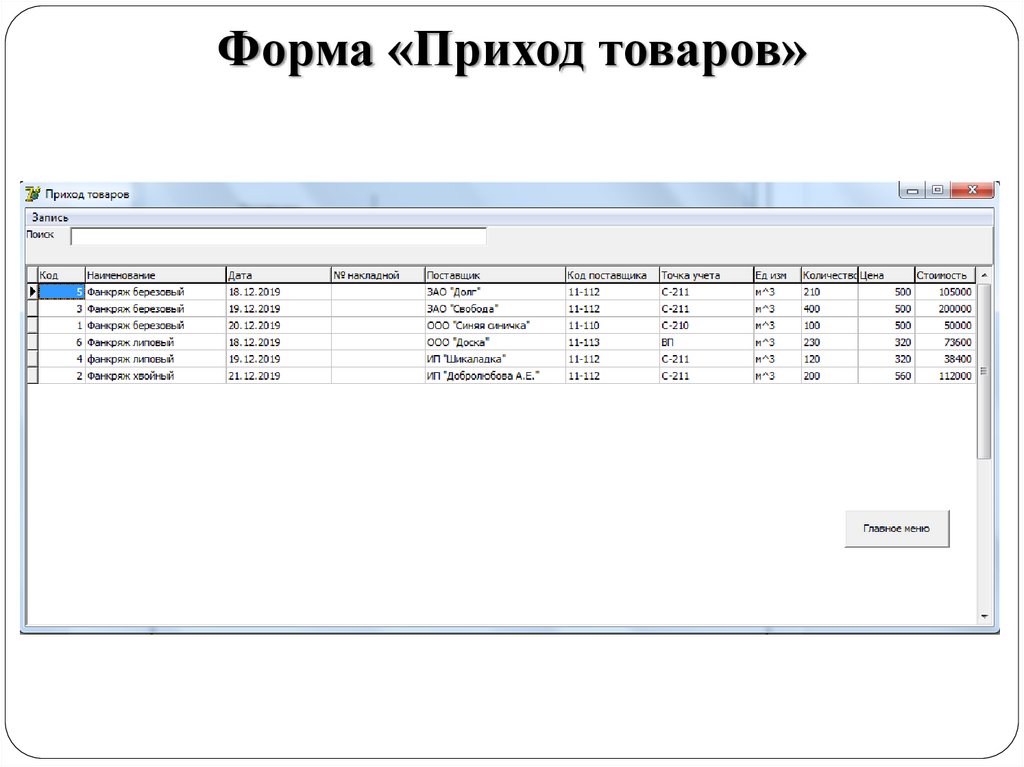Click the date cell 20.12.2019

[x=279, y=325]
